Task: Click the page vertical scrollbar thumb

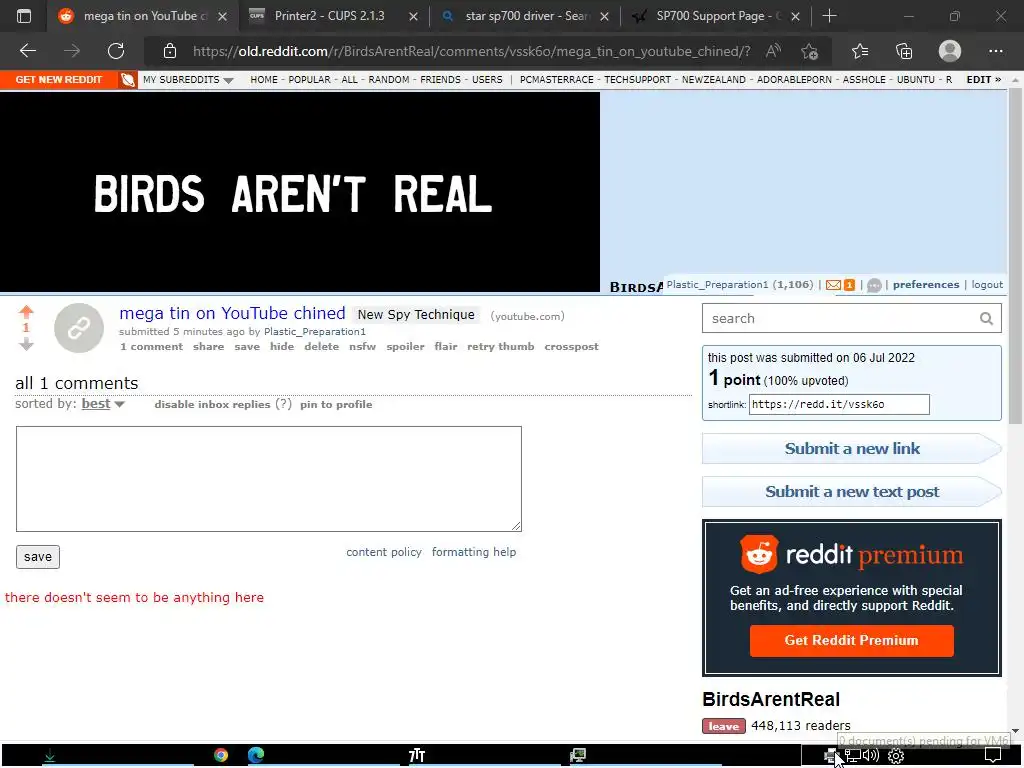Action: coord(1015,256)
